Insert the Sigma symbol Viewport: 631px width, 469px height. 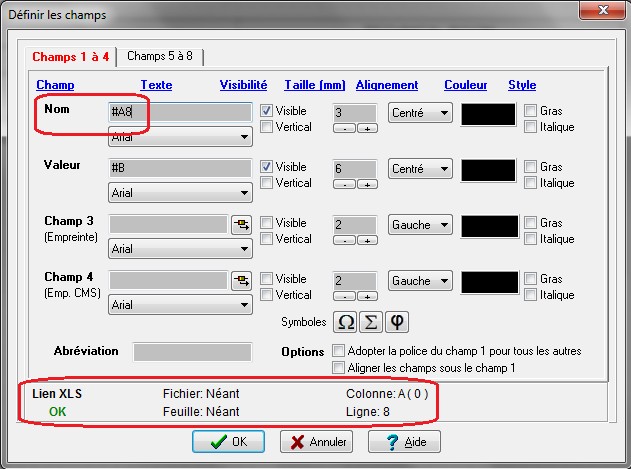370,322
